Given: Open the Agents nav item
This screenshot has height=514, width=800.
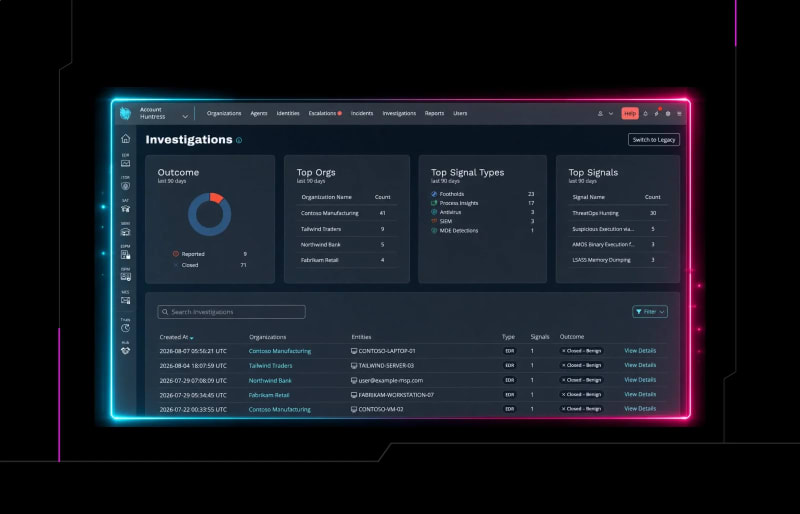Looking at the screenshot, I should point(259,113).
